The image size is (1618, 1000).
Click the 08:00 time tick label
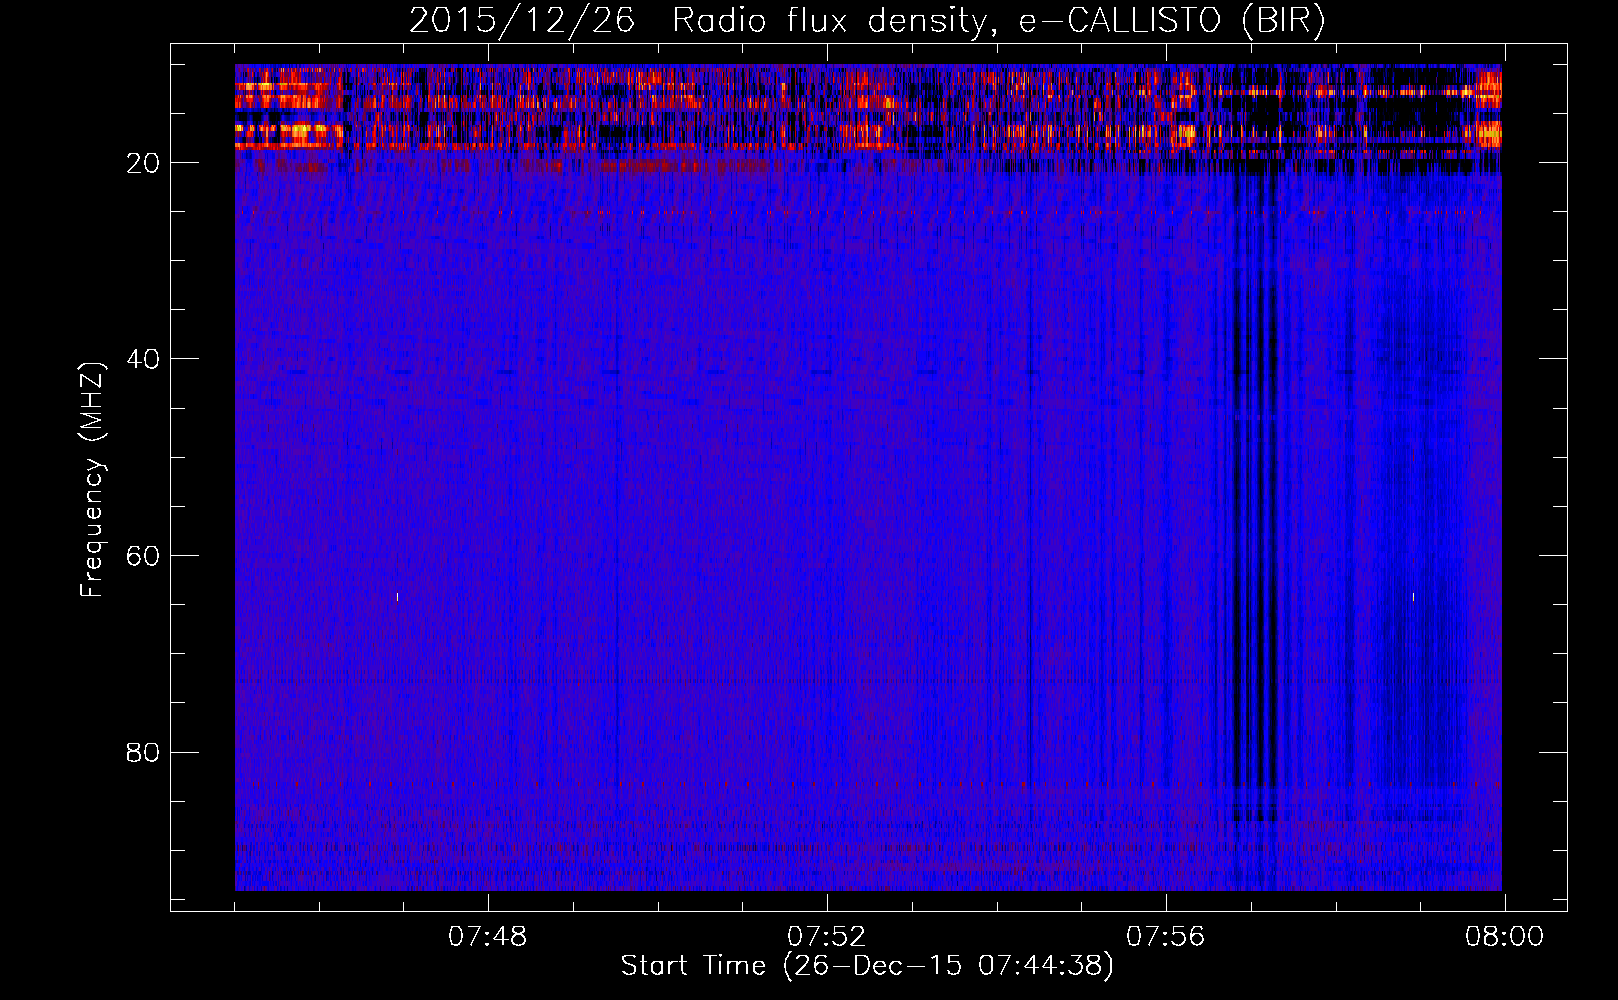click(1505, 937)
